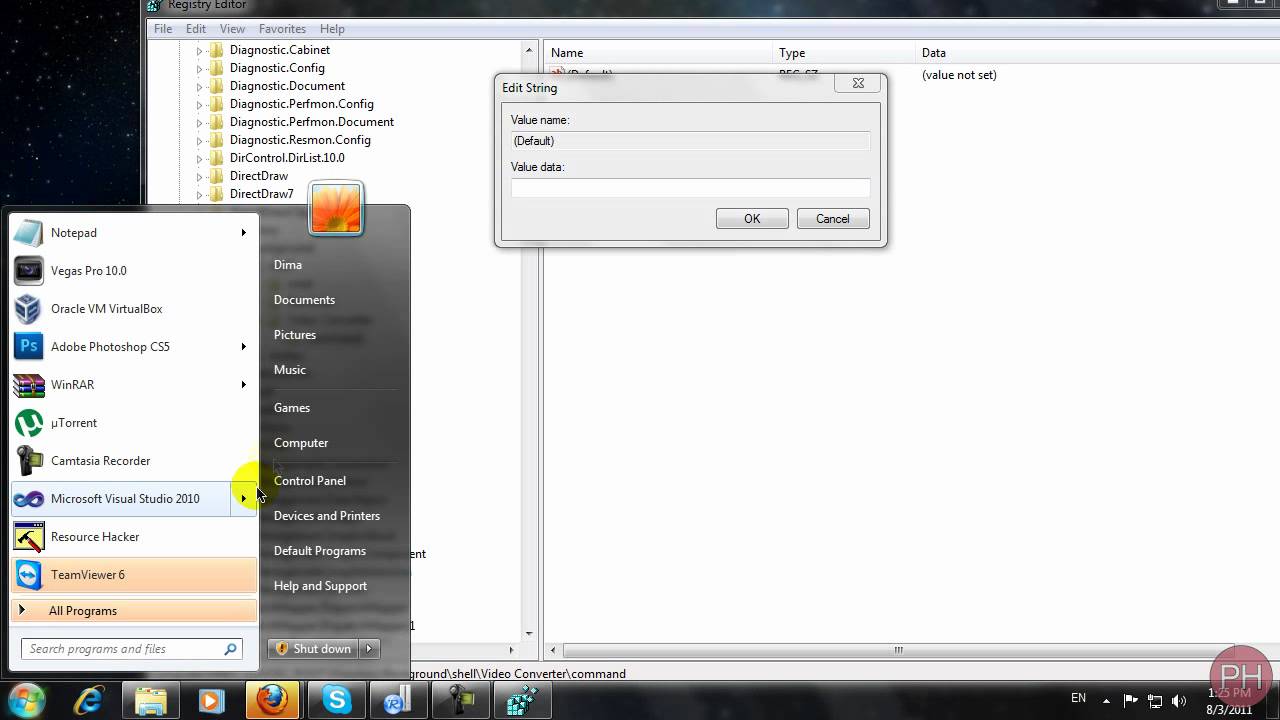This screenshot has height=720, width=1280.
Task: Close the Edit String dialog
Action: point(858,84)
